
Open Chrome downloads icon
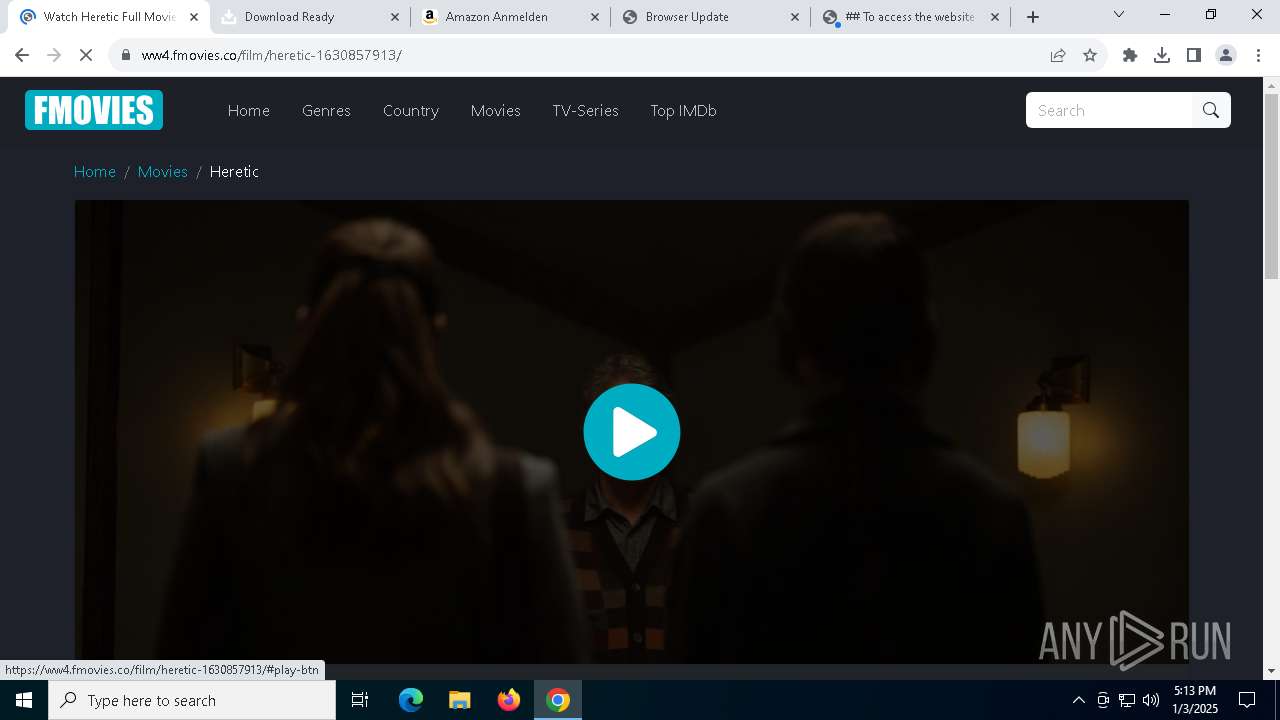coord(1162,55)
